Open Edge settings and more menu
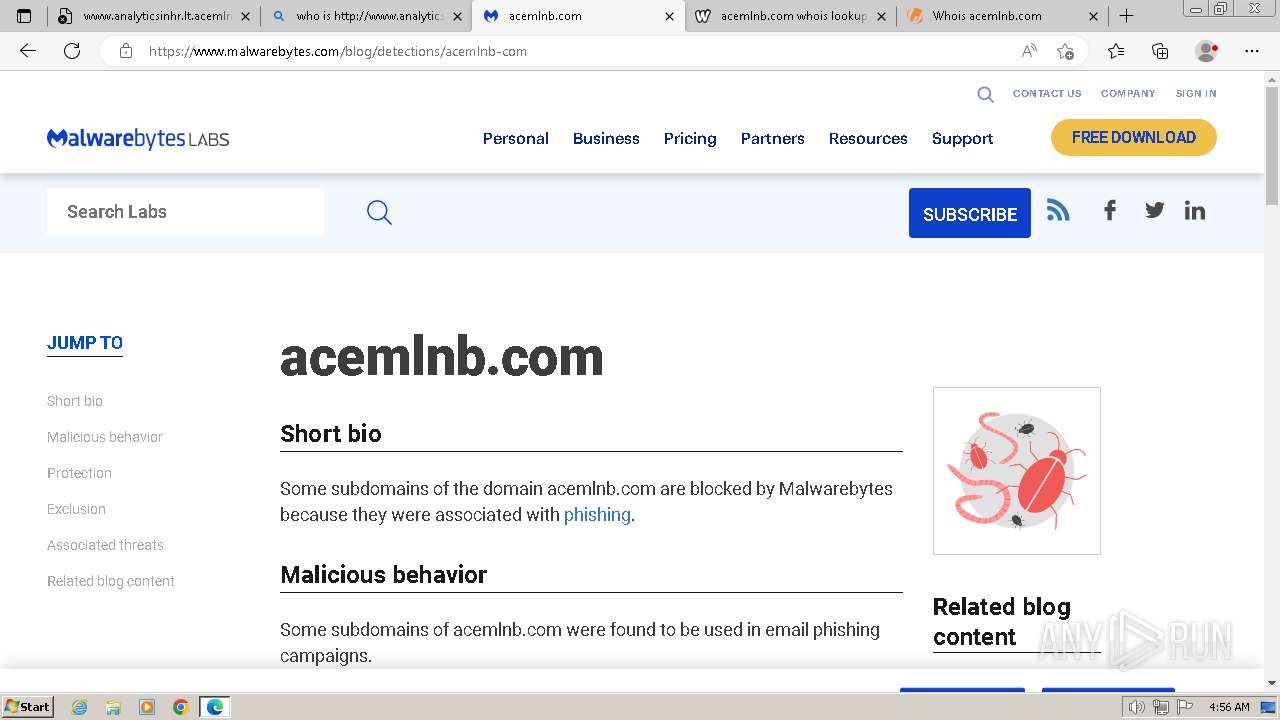The width and height of the screenshot is (1280, 720). (x=1252, y=51)
